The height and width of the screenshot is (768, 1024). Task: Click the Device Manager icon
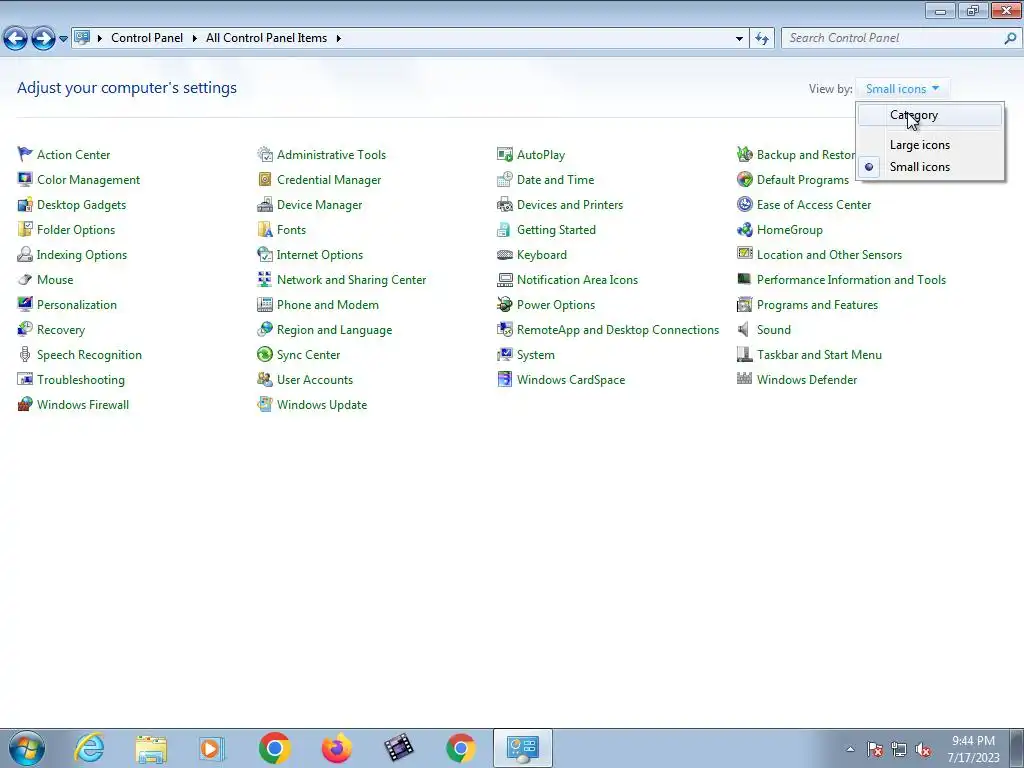coord(264,204)
